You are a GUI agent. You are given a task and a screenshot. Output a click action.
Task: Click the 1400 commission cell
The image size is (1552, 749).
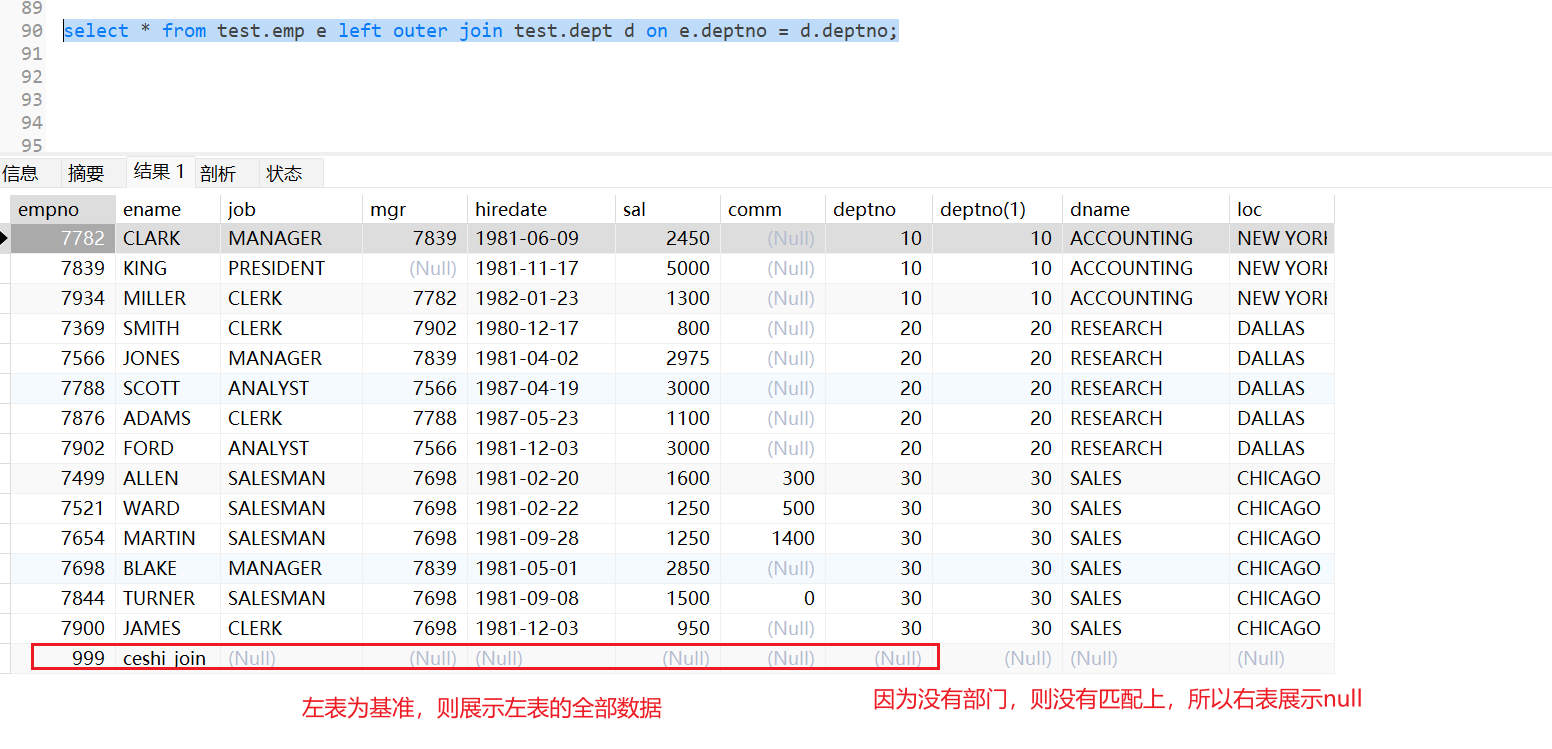tap(792, 538)
